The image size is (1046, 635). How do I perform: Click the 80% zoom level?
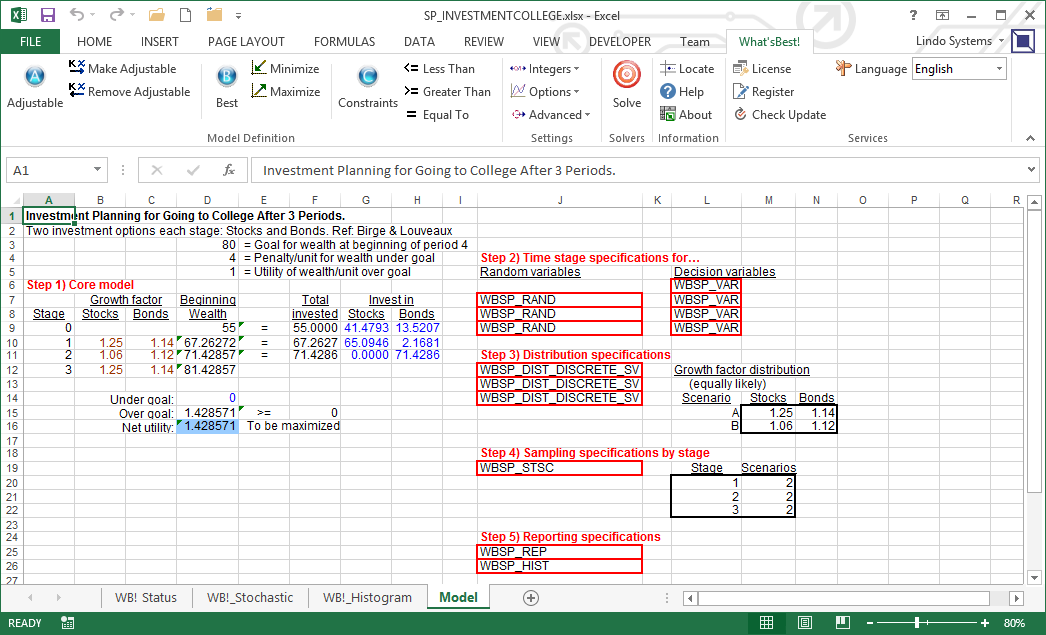tap(1014, 623)
